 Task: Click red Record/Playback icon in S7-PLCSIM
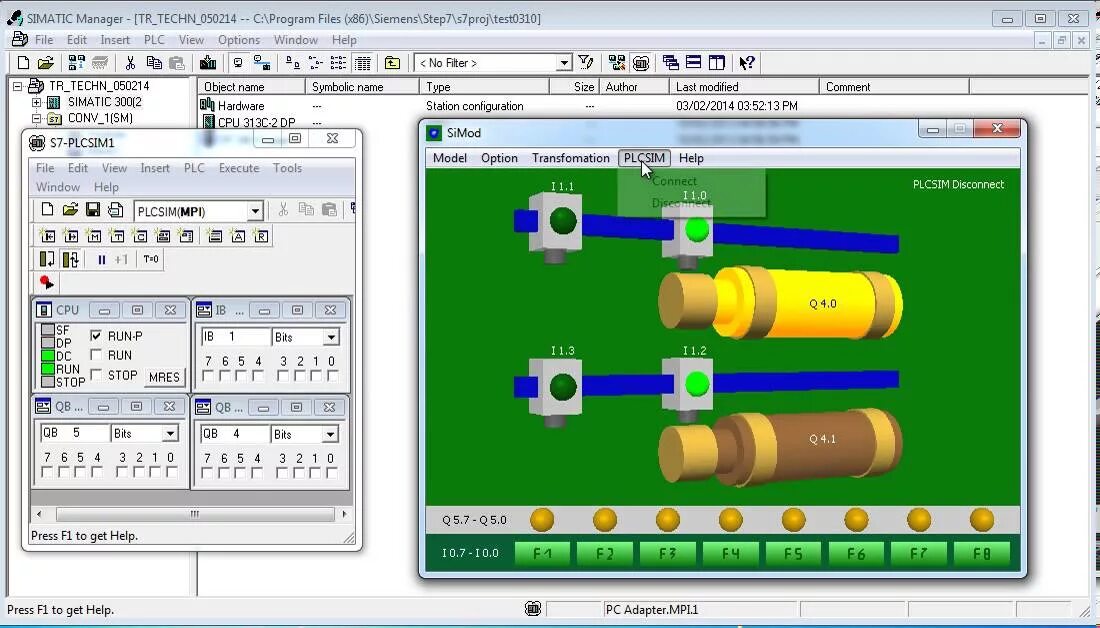click(46, 283)
